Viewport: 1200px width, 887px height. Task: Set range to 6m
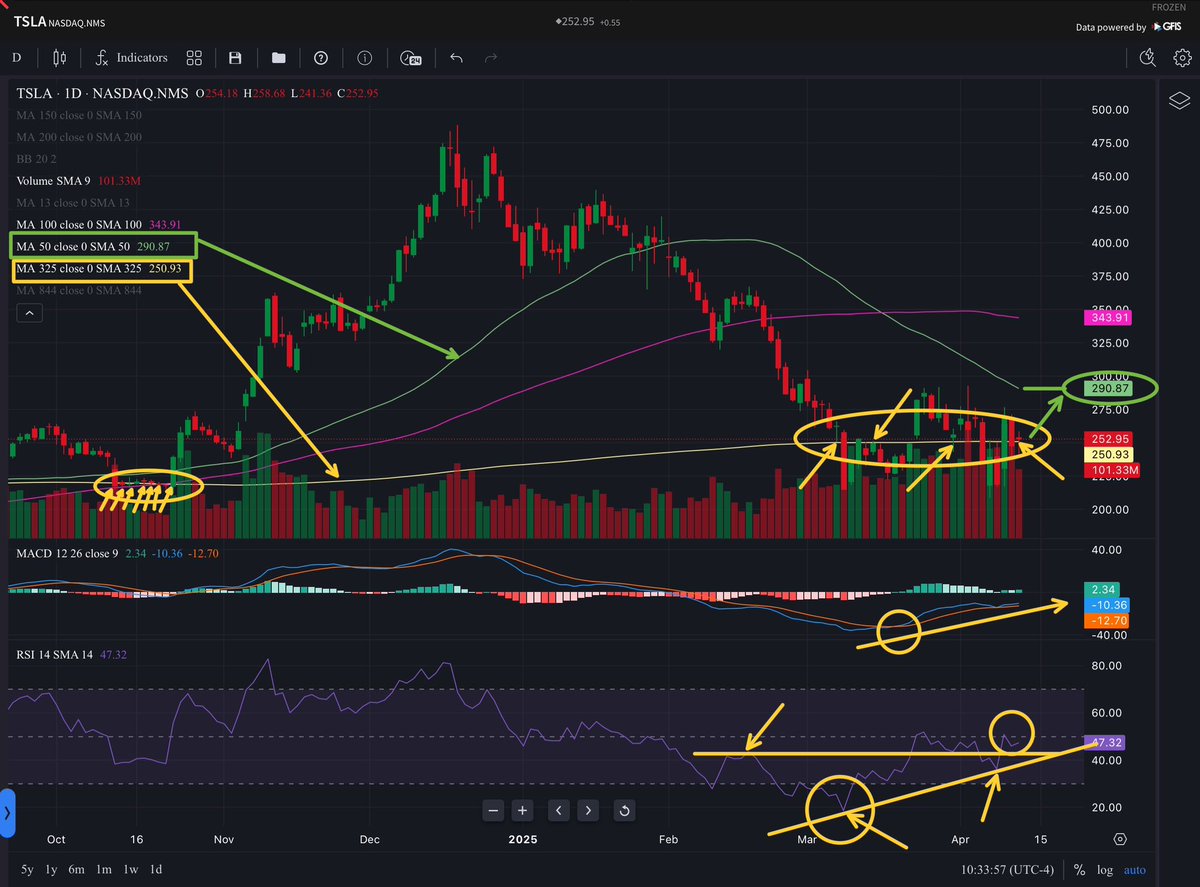[78, 869]
